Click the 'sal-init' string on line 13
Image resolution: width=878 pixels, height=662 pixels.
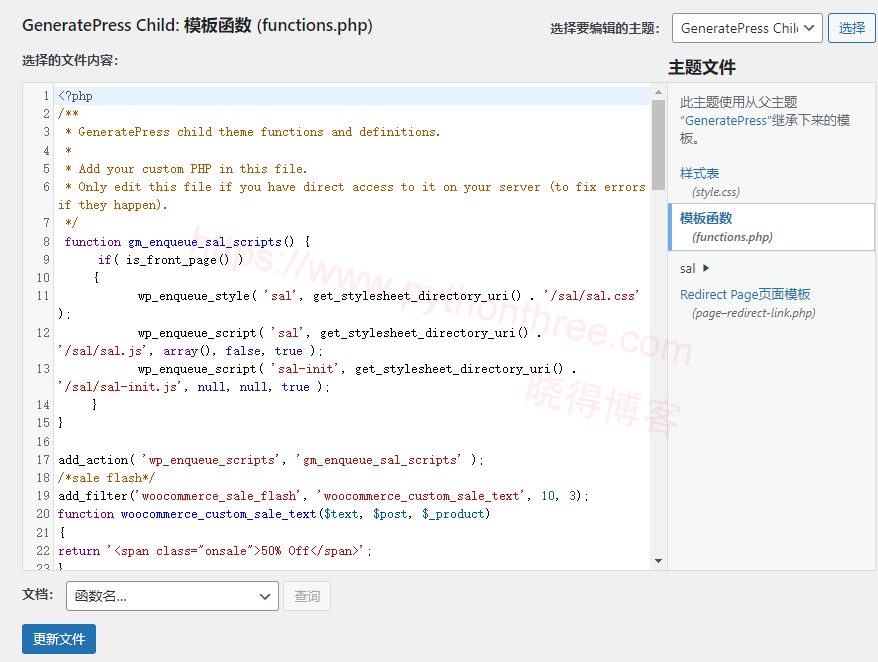305,369
